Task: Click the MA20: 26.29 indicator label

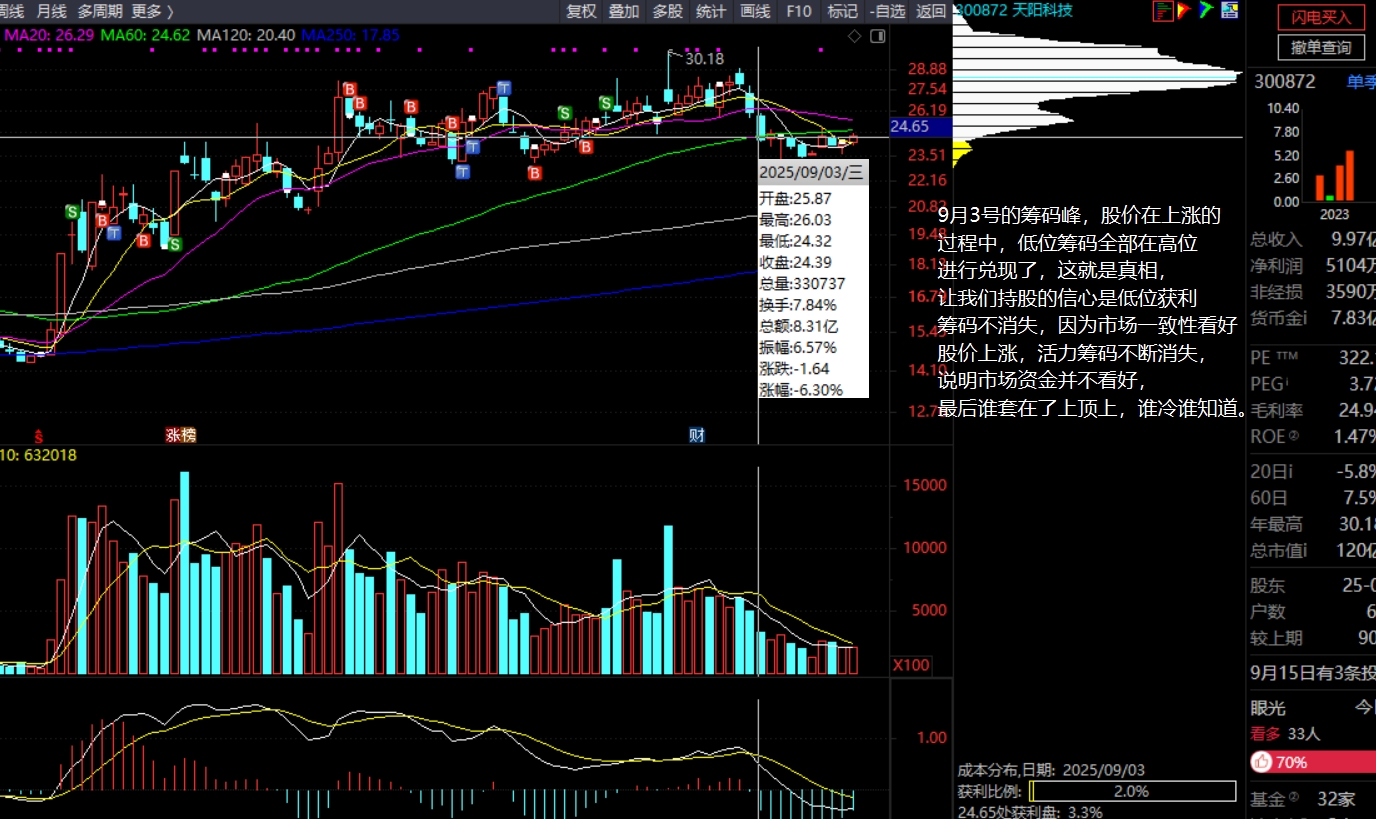Action: click(x=48, y=35)
